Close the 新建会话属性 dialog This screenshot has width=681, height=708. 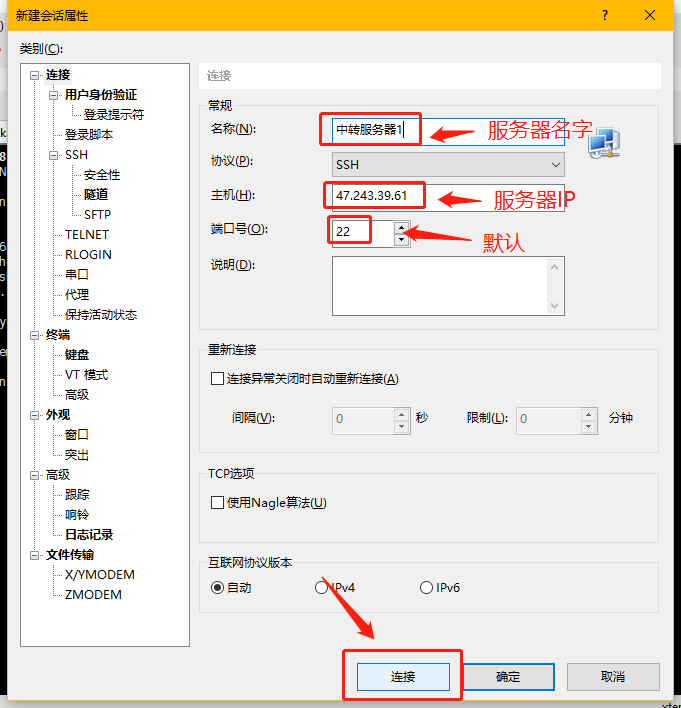tap(650, 15)
